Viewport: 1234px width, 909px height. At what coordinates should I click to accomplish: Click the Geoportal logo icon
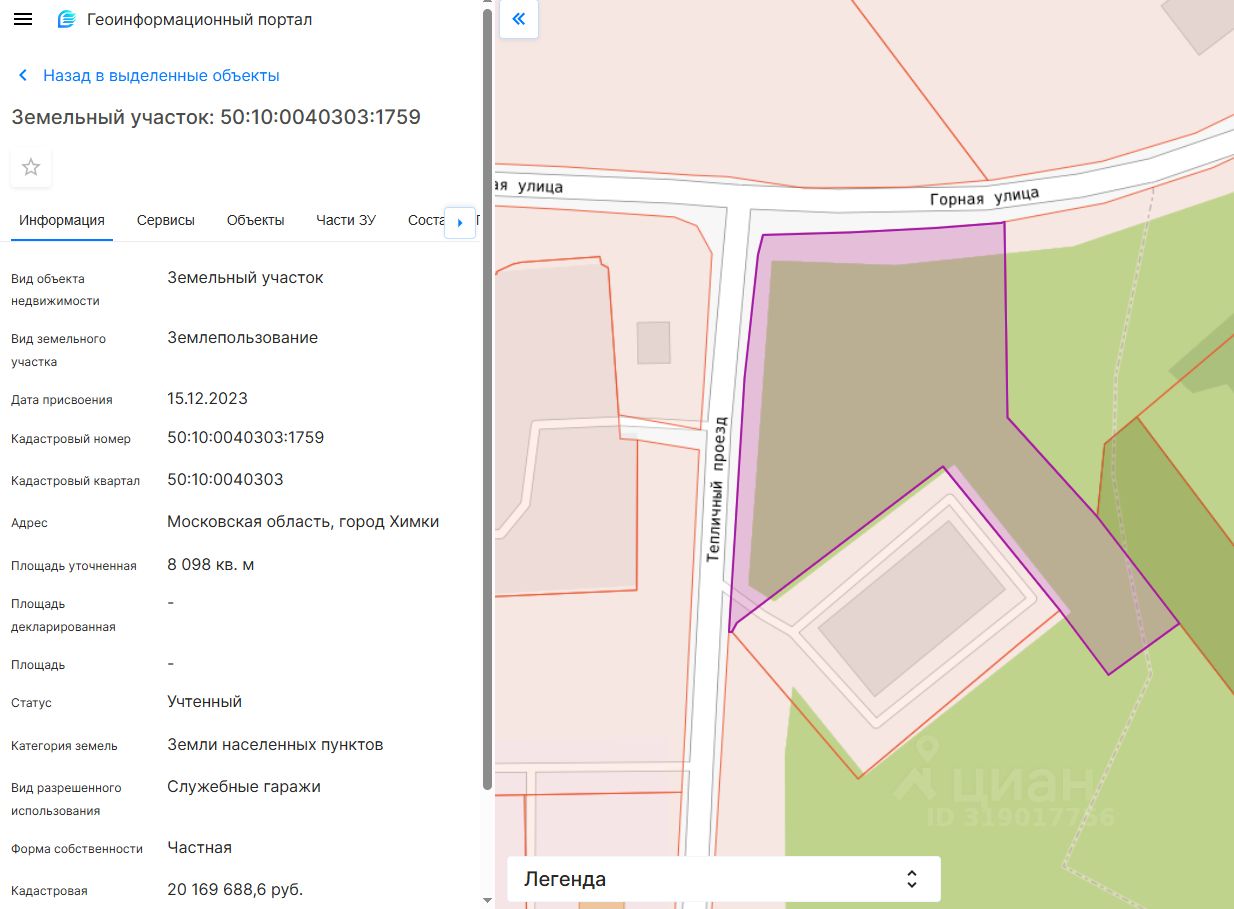[x=67, y=20]
